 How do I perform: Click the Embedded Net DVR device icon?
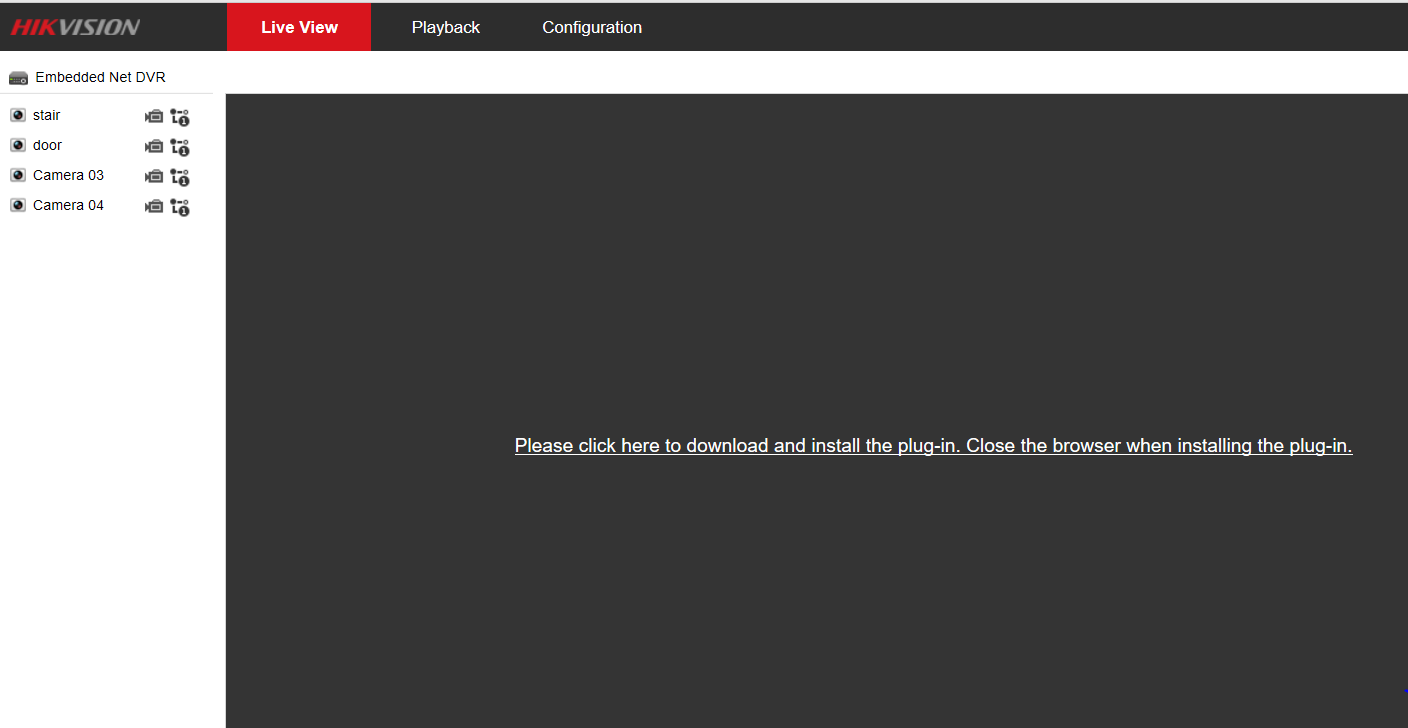pos(18,78)
